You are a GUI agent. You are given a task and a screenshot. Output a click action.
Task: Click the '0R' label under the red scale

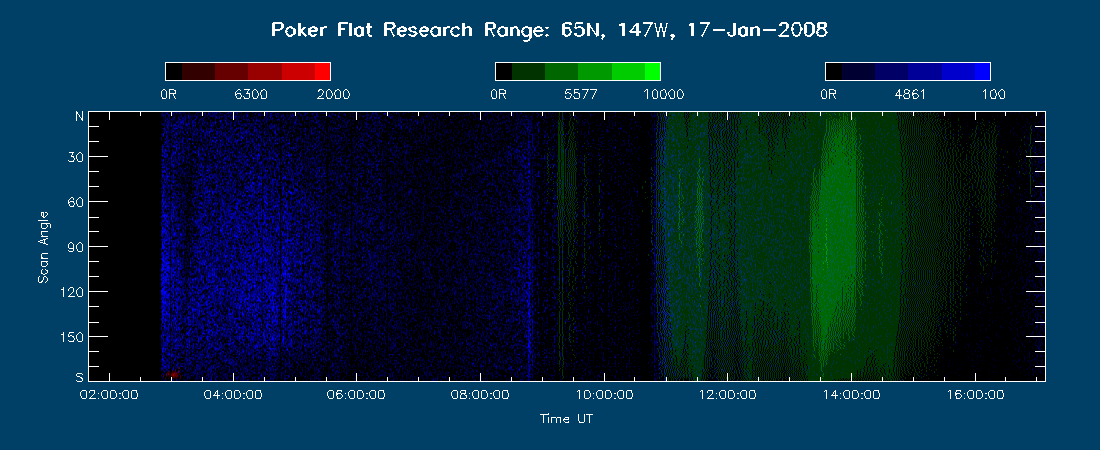[x=168, y=95]
